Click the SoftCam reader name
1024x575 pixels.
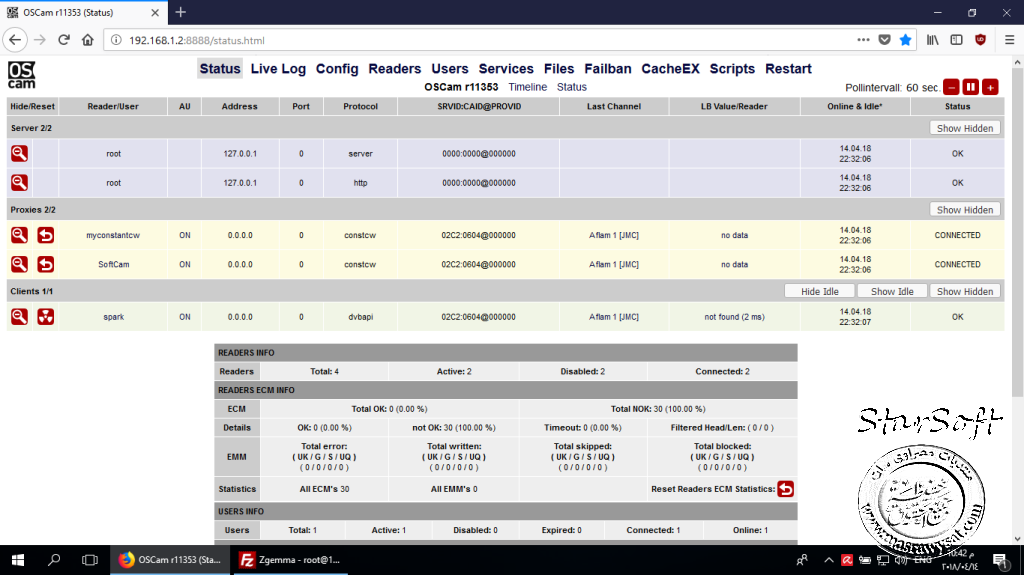(114, 265)
